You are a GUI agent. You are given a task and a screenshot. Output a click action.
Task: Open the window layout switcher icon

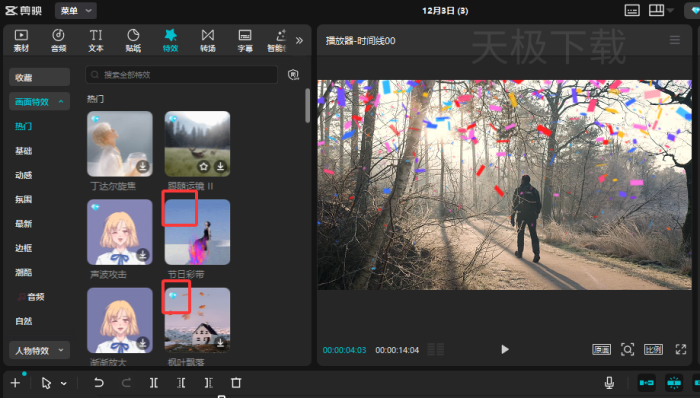[656, 10]
